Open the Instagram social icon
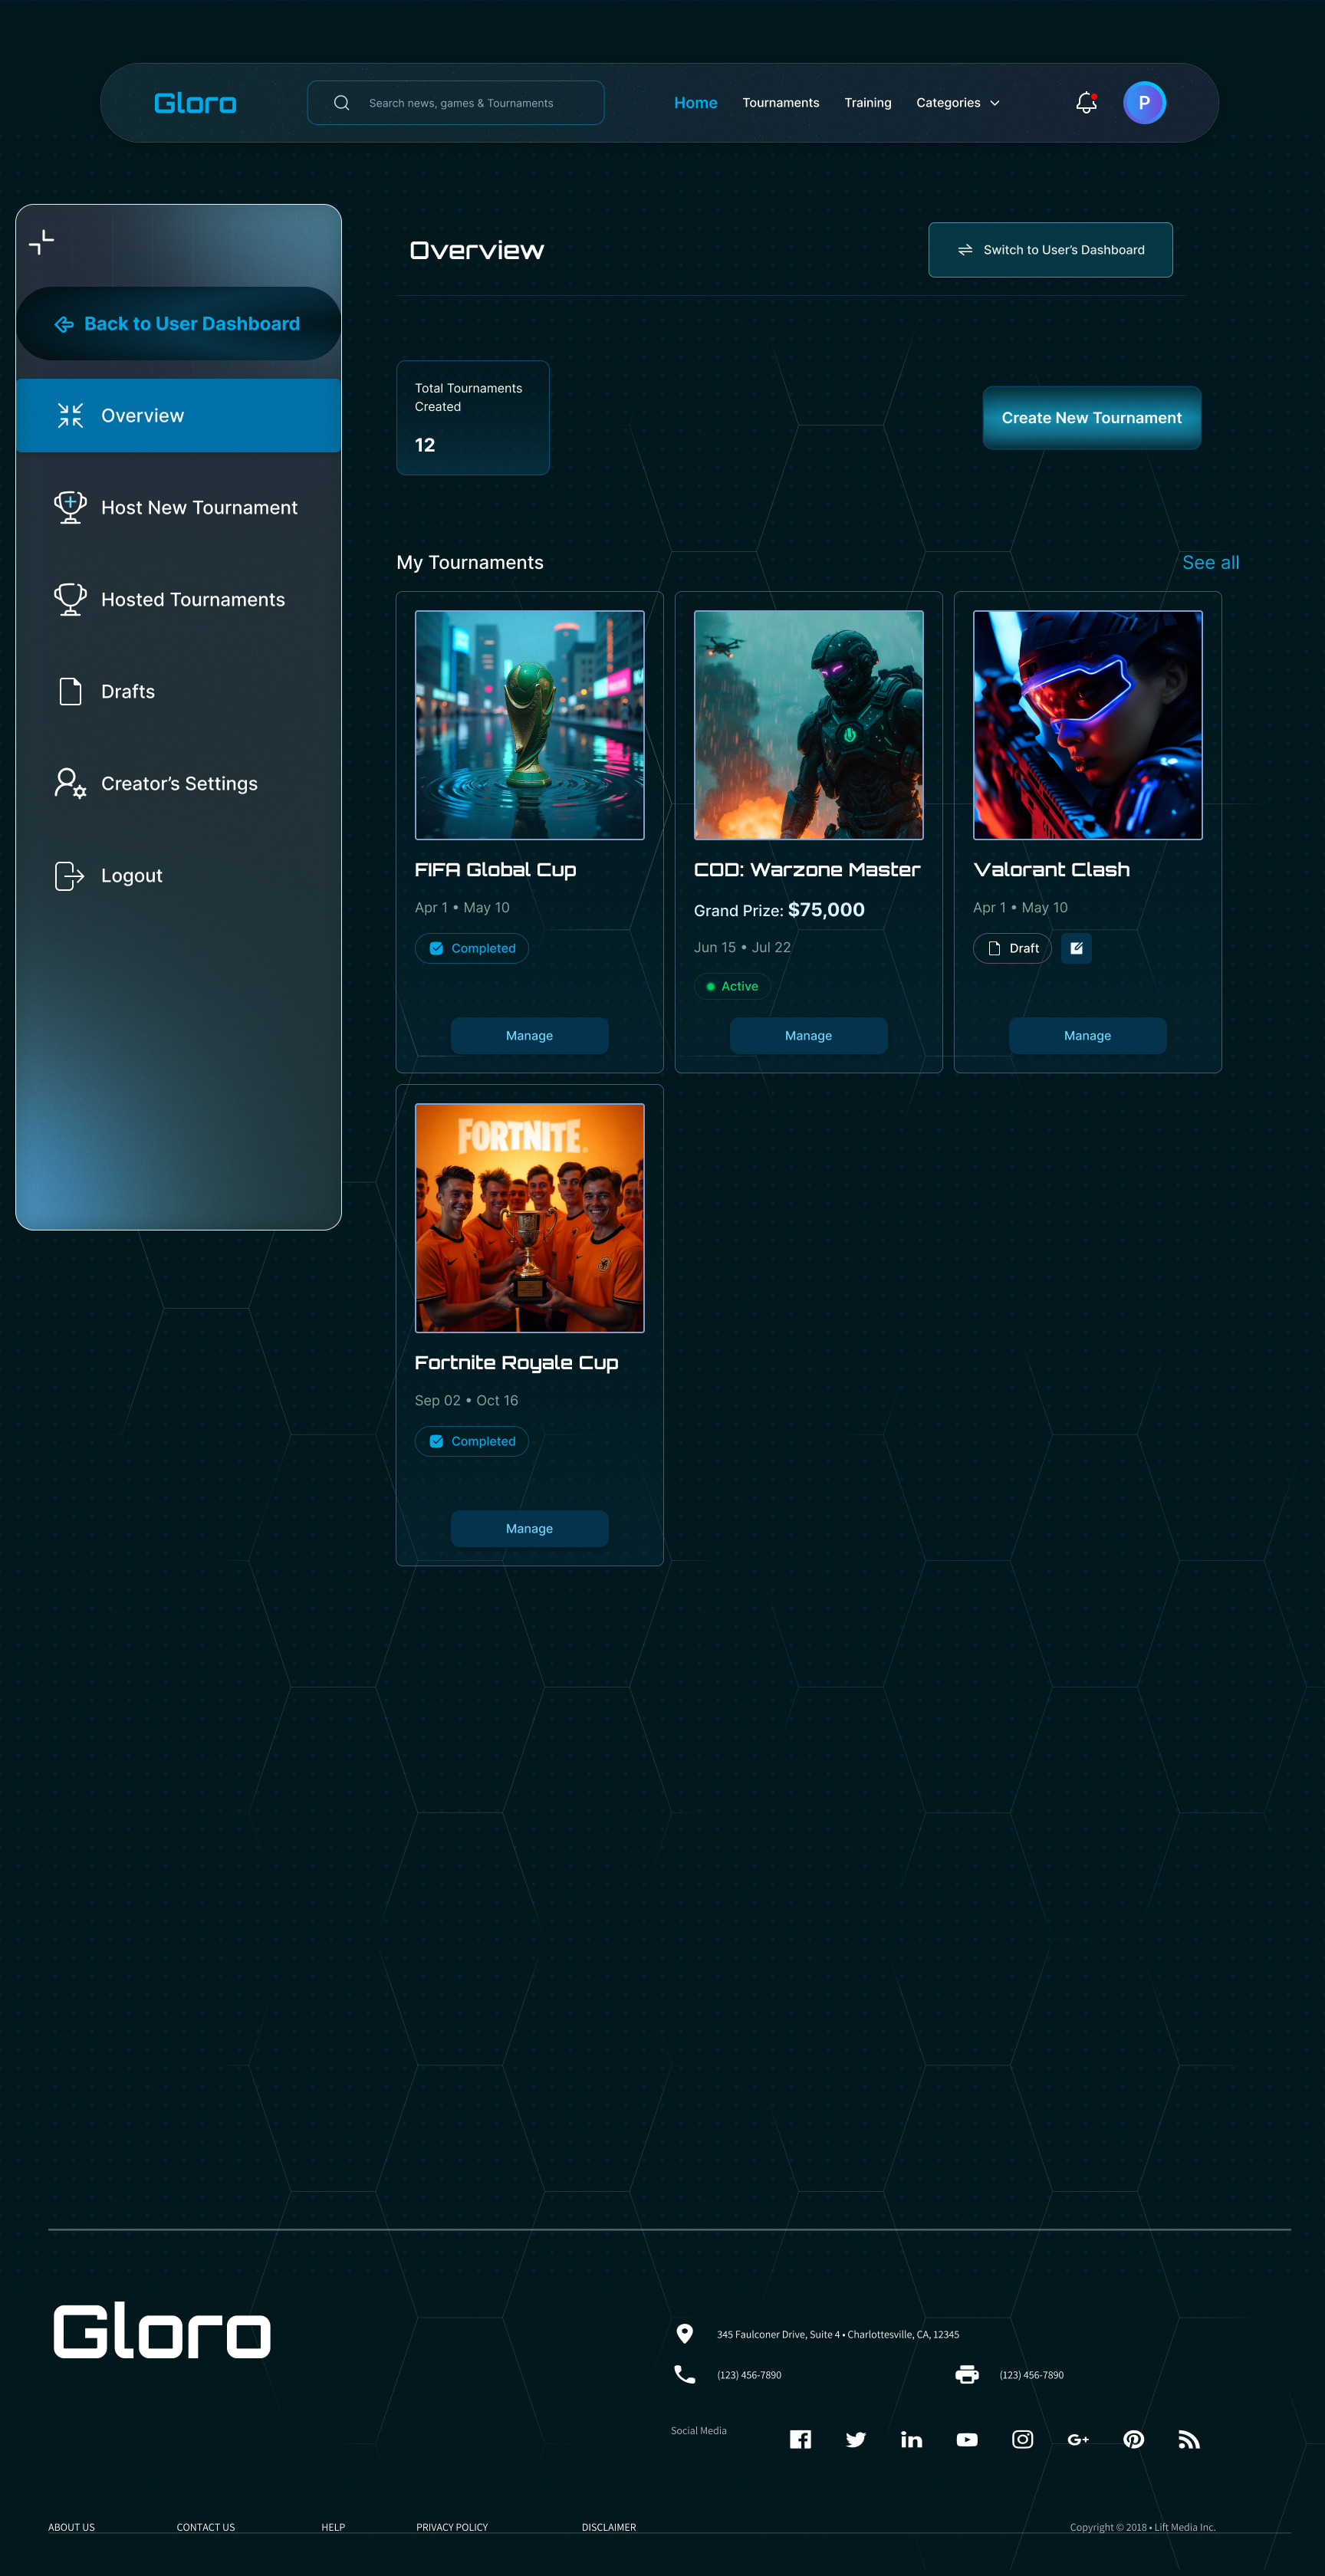Viewport: 1325px width, 2576px height. 1022,2439
